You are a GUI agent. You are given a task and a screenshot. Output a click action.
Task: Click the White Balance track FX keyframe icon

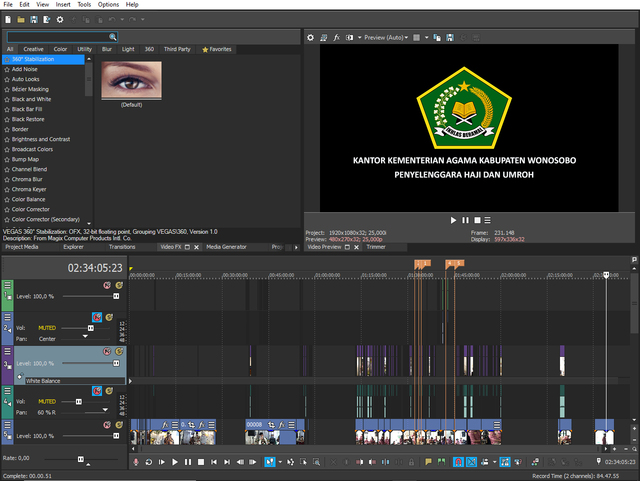pyautogui.click(x=20, y=376)
